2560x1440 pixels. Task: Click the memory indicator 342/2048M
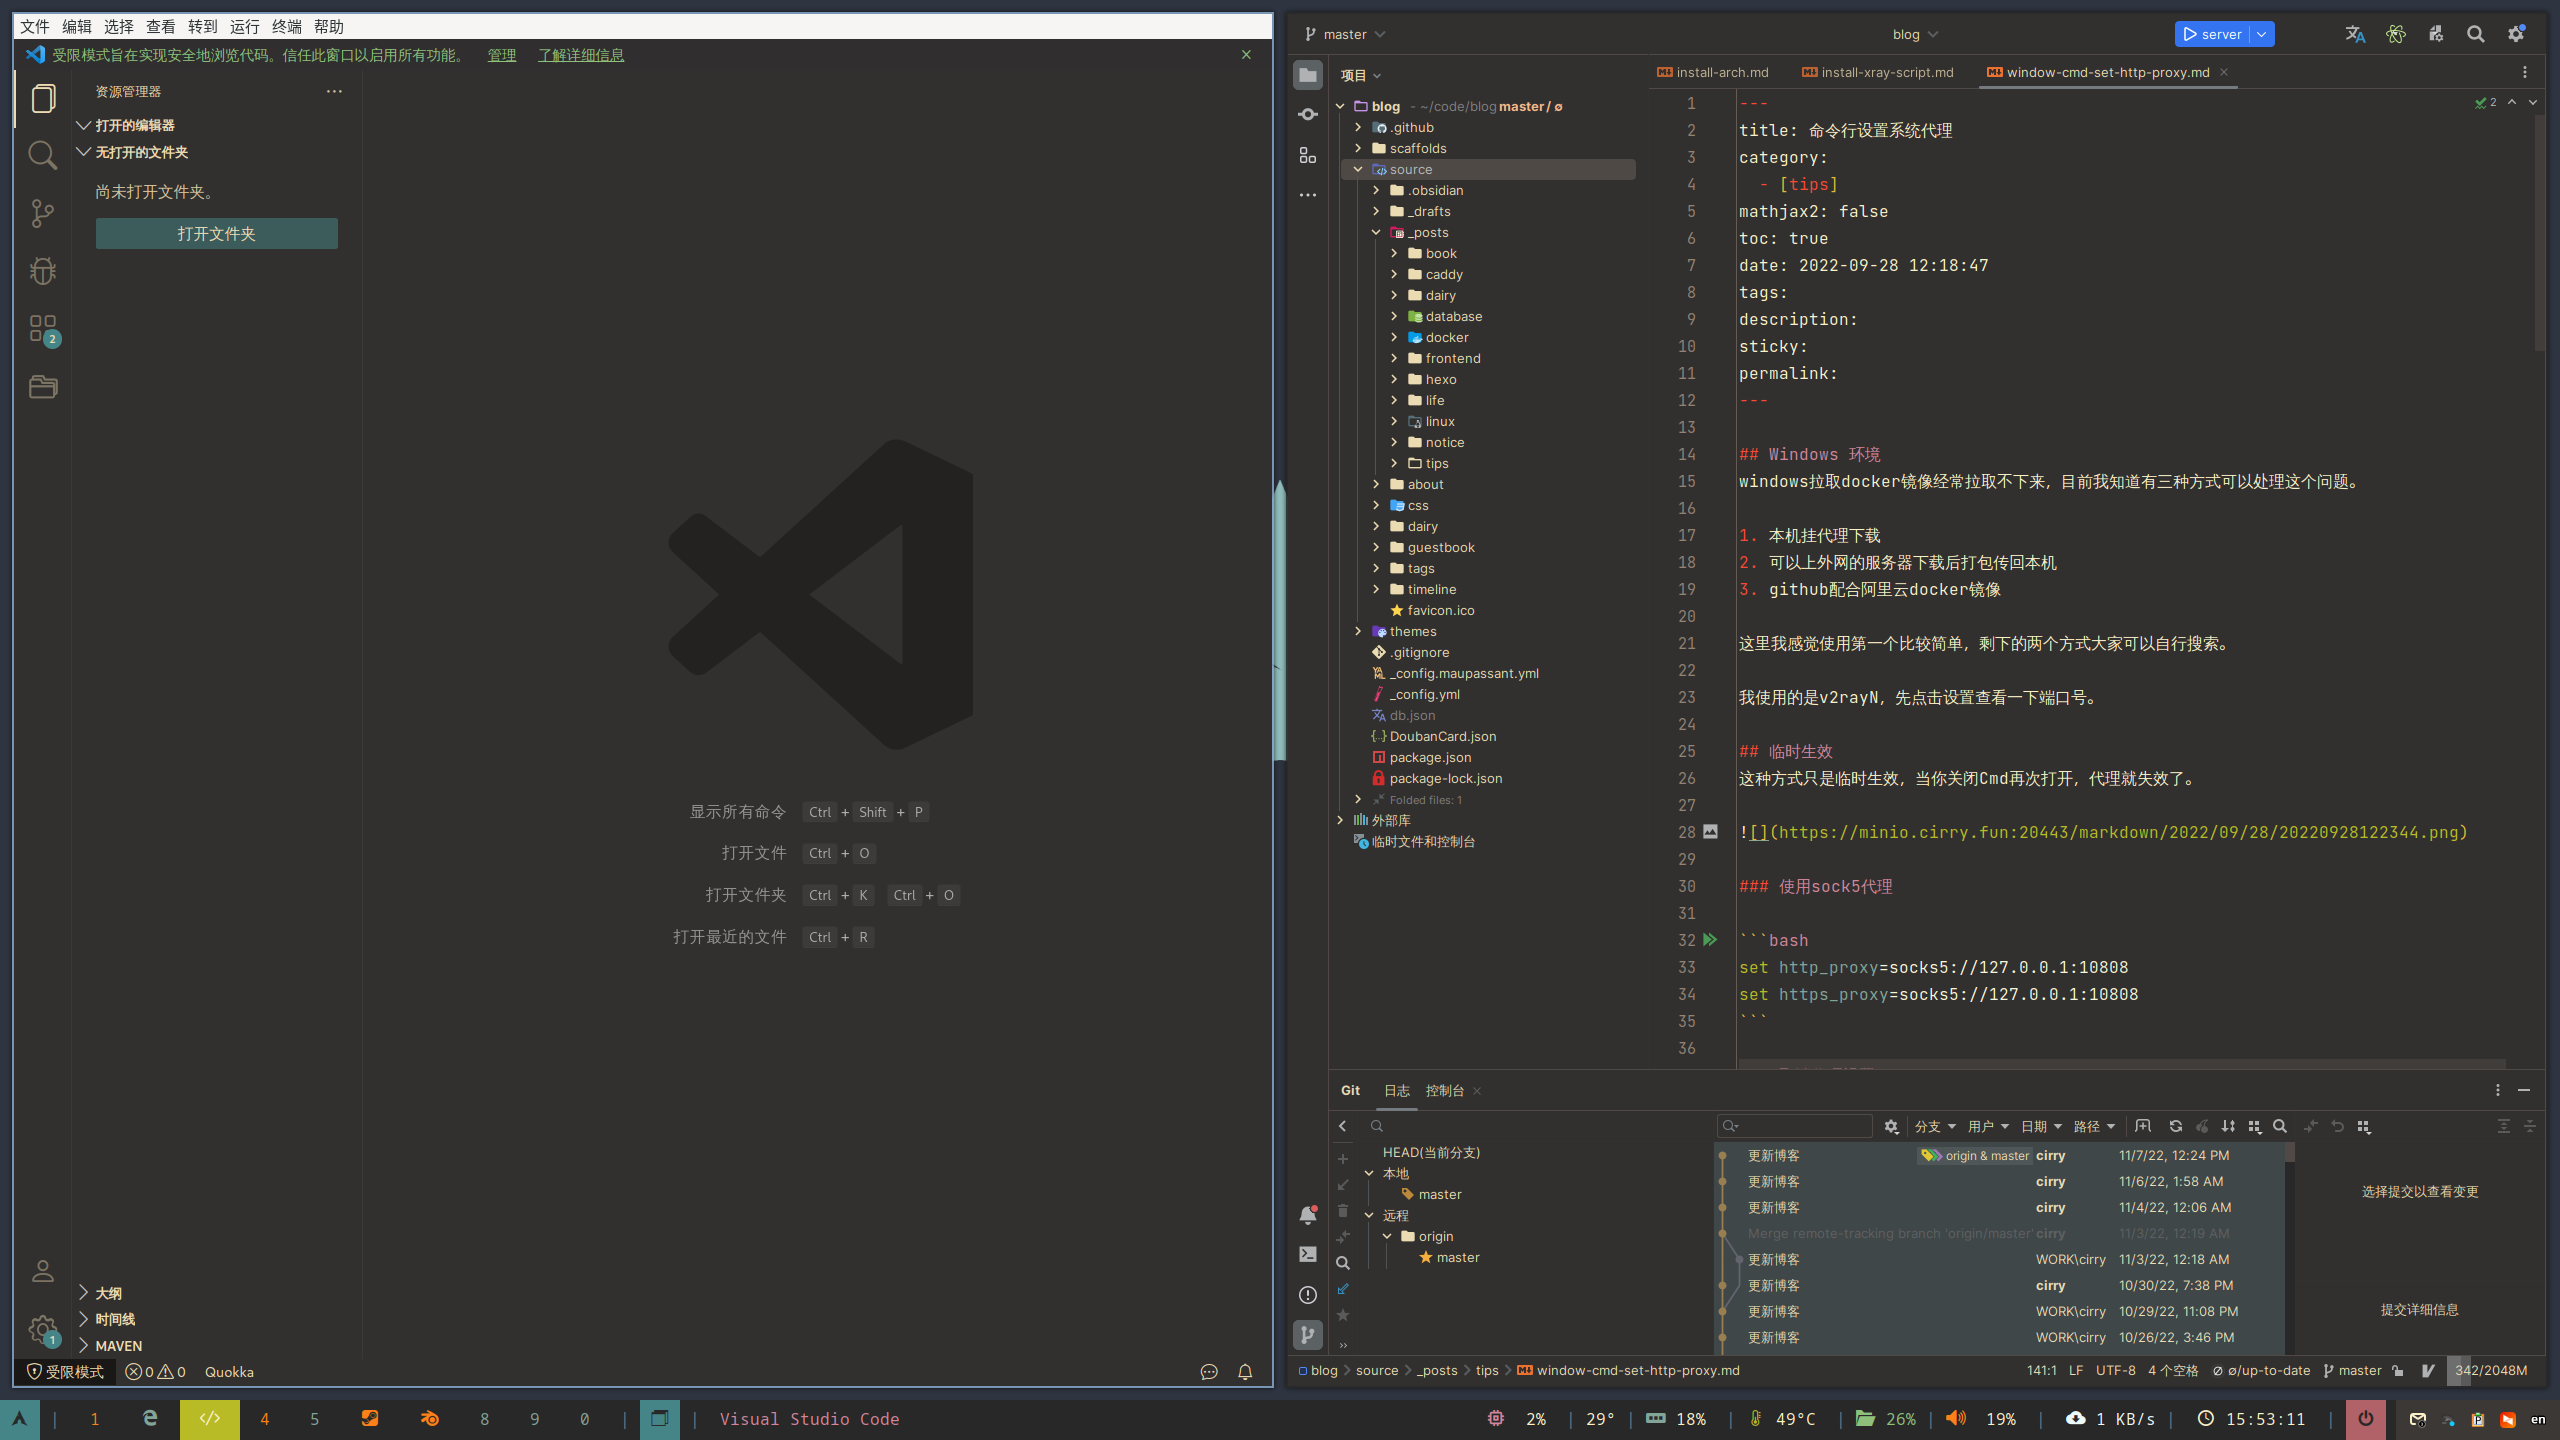(x=2490, y=1371)
